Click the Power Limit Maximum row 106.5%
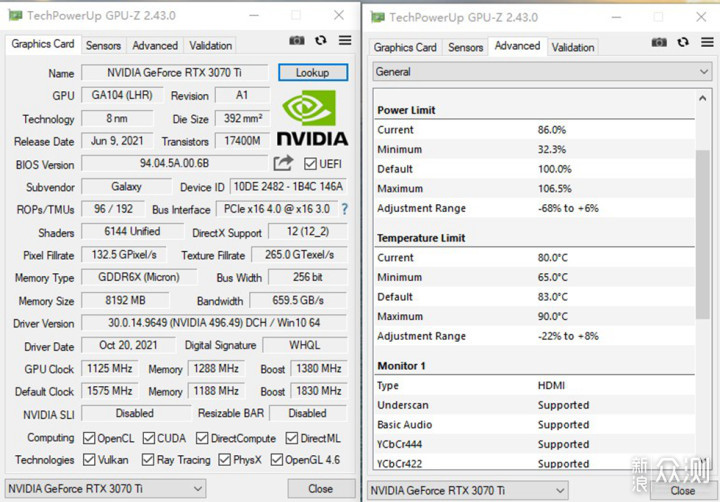 534,189
